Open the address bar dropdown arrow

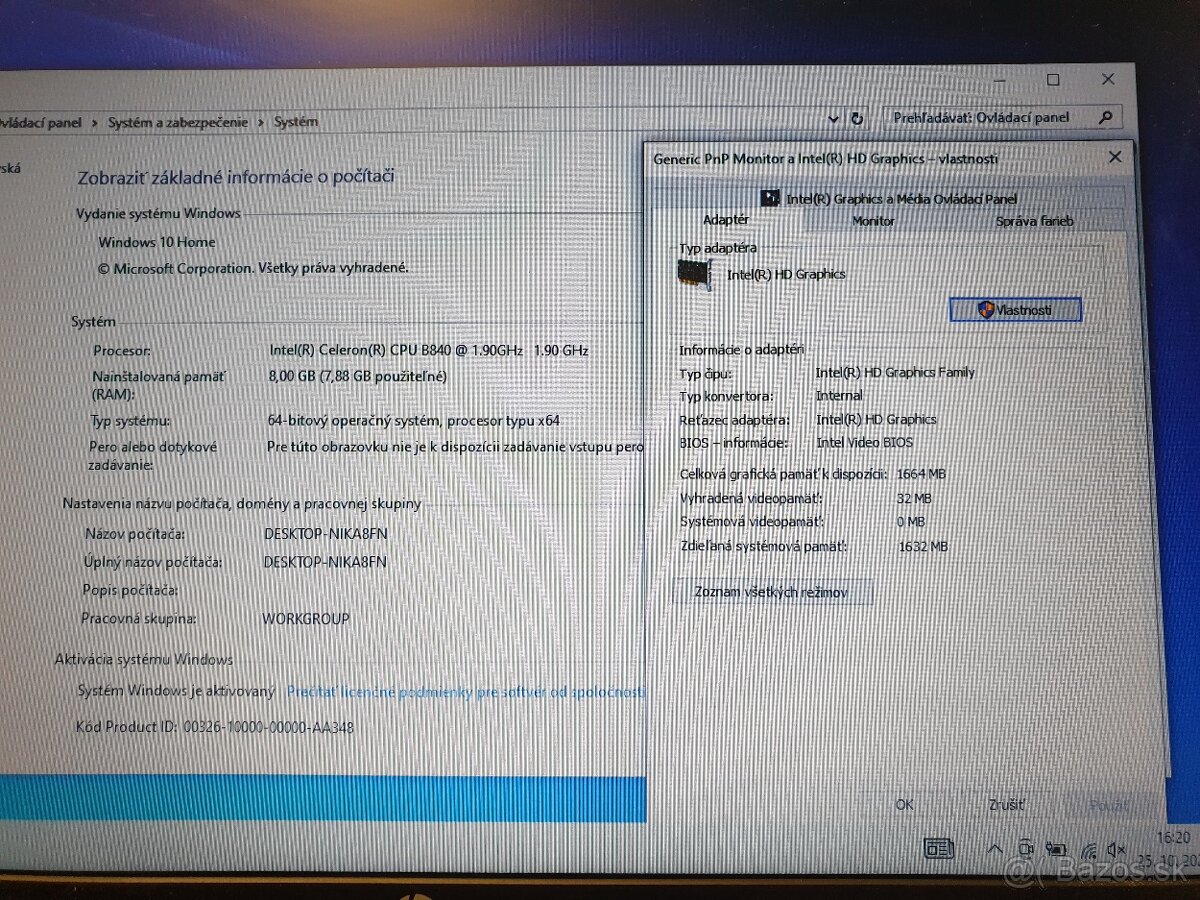[834, 118]
